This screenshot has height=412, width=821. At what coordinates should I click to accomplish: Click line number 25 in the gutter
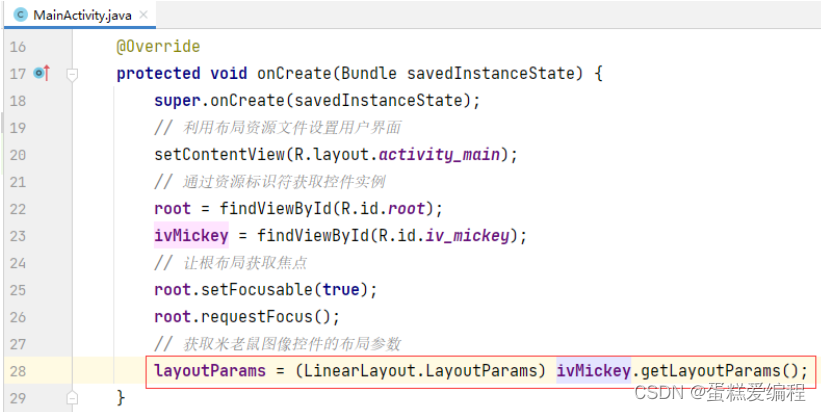coord(17,290)
